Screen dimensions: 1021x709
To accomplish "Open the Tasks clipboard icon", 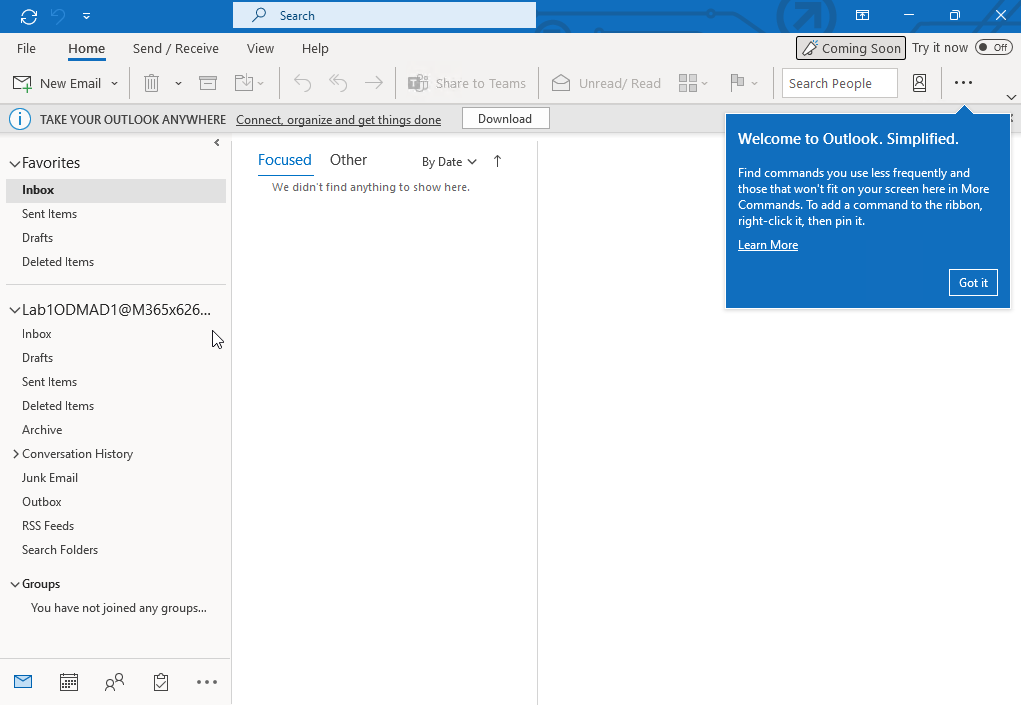I will [x=161, y=682].
